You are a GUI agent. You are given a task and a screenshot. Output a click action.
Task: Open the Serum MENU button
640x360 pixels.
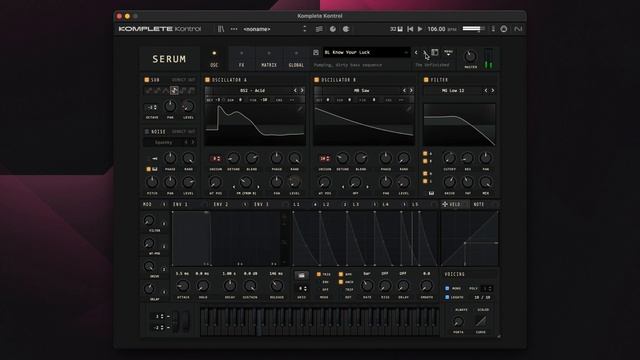448,52
